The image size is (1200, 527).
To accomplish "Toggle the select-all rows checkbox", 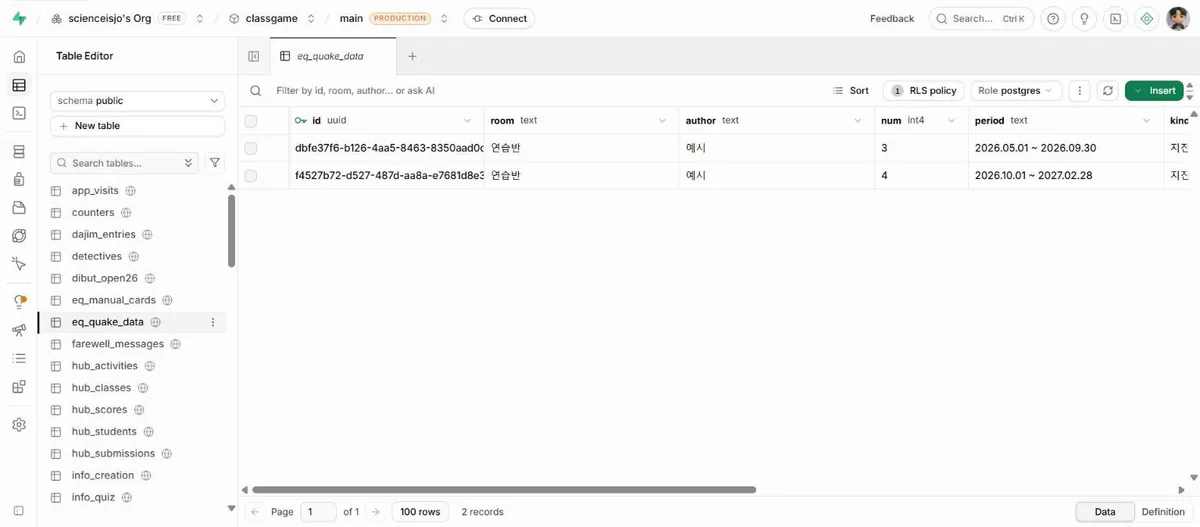I will point(251,121).
